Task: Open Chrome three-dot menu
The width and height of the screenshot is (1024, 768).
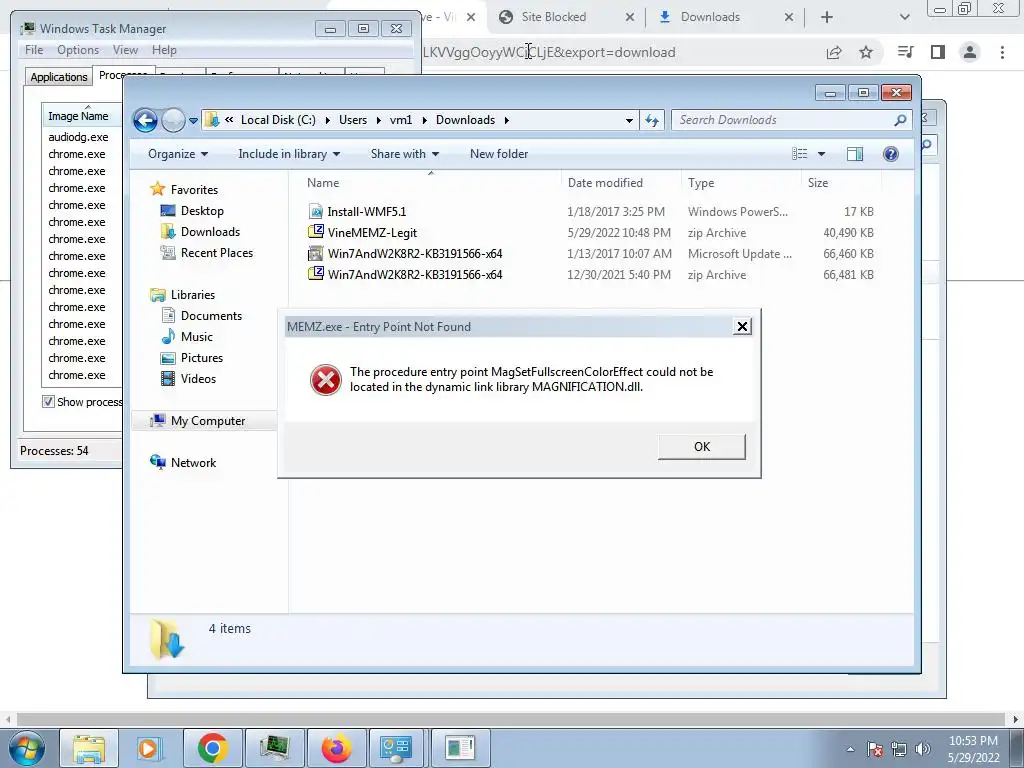Action: (1002, 52)
